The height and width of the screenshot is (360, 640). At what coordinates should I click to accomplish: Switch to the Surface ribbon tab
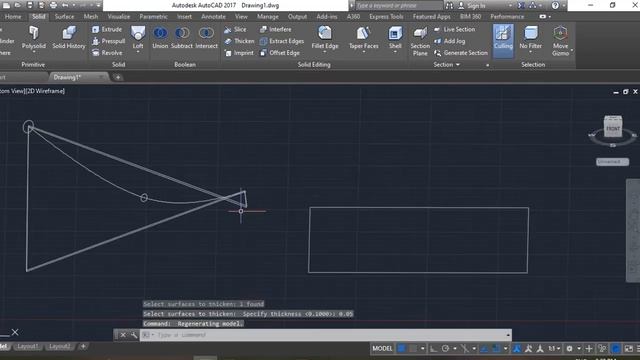[x=64, y=17]
